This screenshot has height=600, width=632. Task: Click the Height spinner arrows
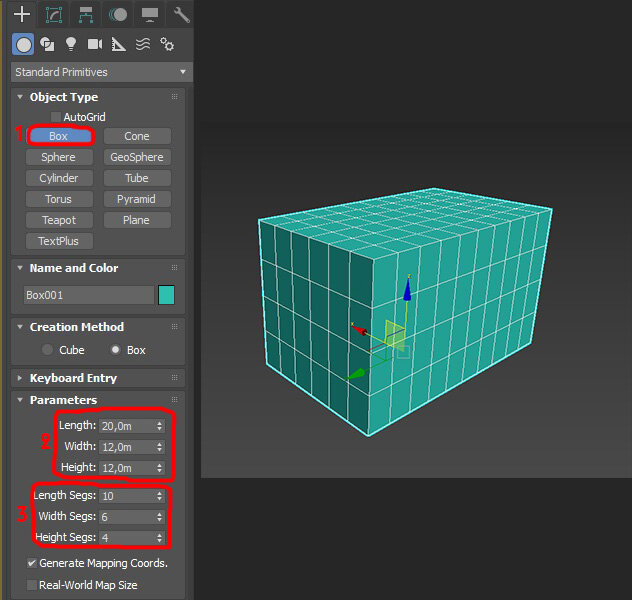tap(160, 468)
